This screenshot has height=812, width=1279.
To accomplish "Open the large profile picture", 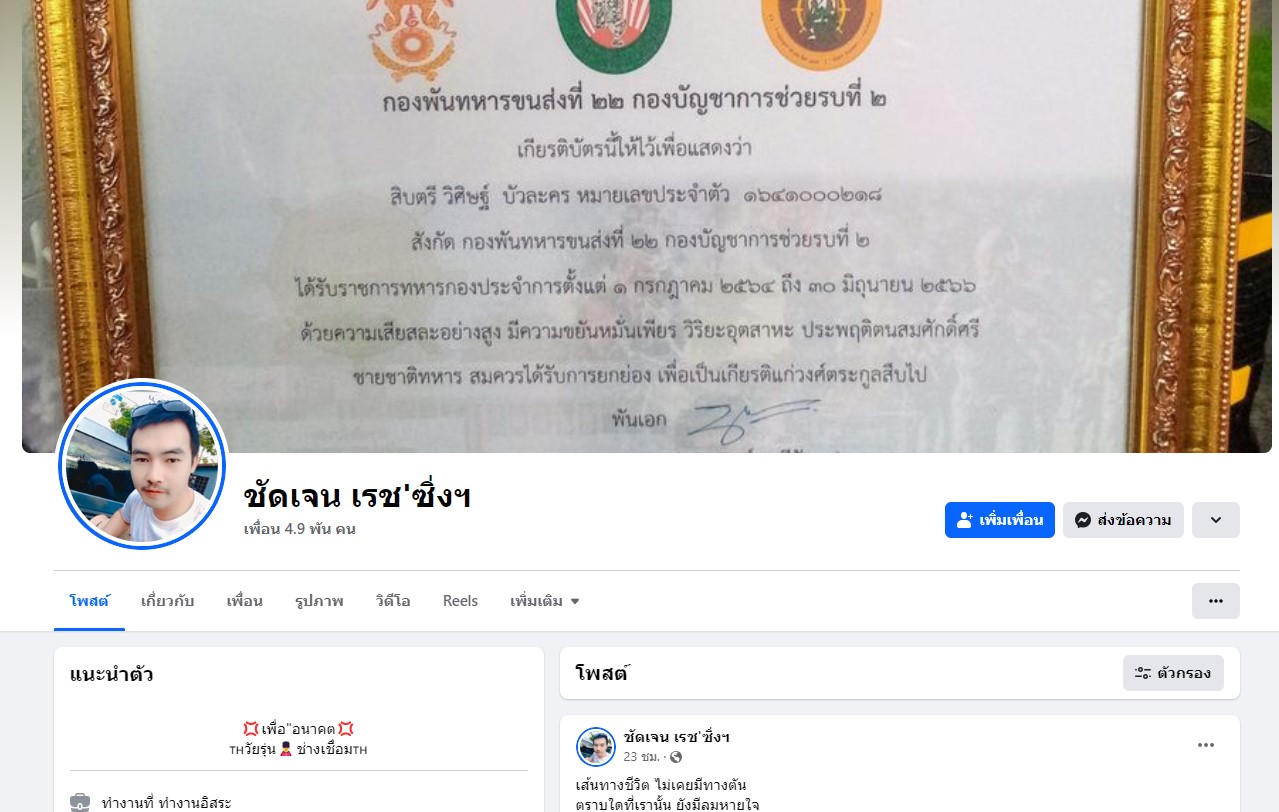I will coord(142,465).
